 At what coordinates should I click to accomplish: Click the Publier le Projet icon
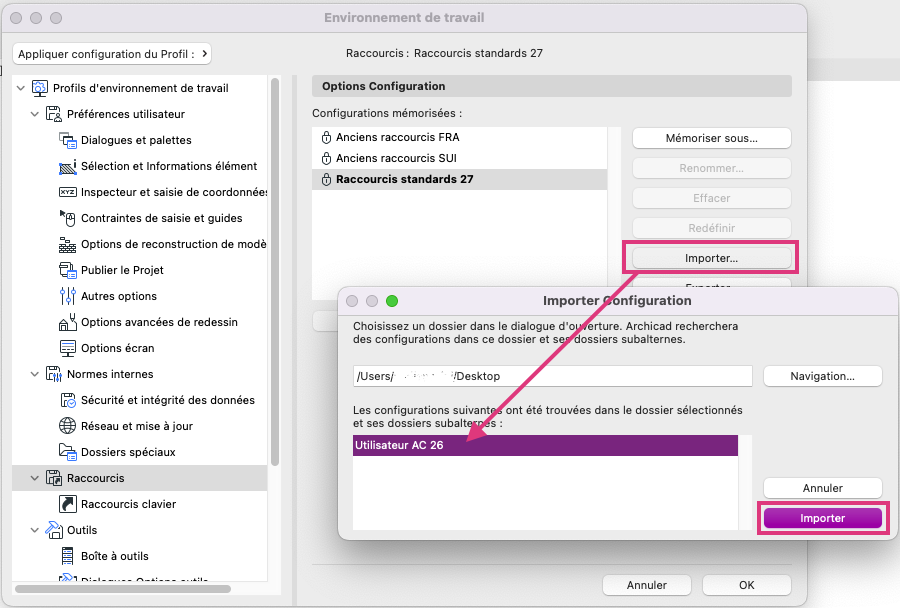(68, 270)
